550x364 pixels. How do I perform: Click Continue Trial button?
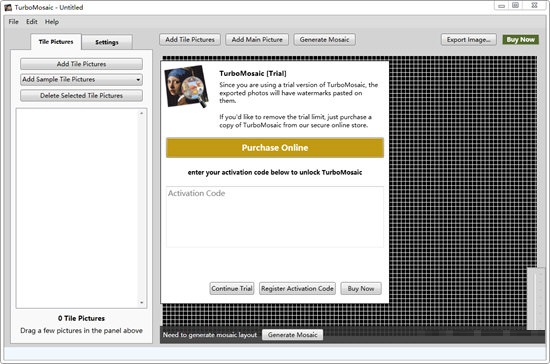click(232, 289)
